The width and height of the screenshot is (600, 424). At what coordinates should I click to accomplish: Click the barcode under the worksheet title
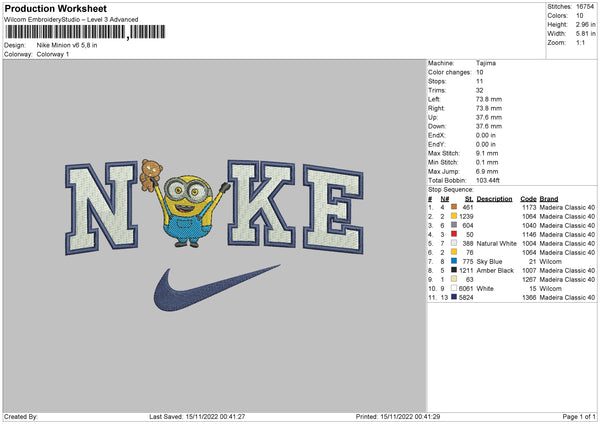[x=85, y=32]
